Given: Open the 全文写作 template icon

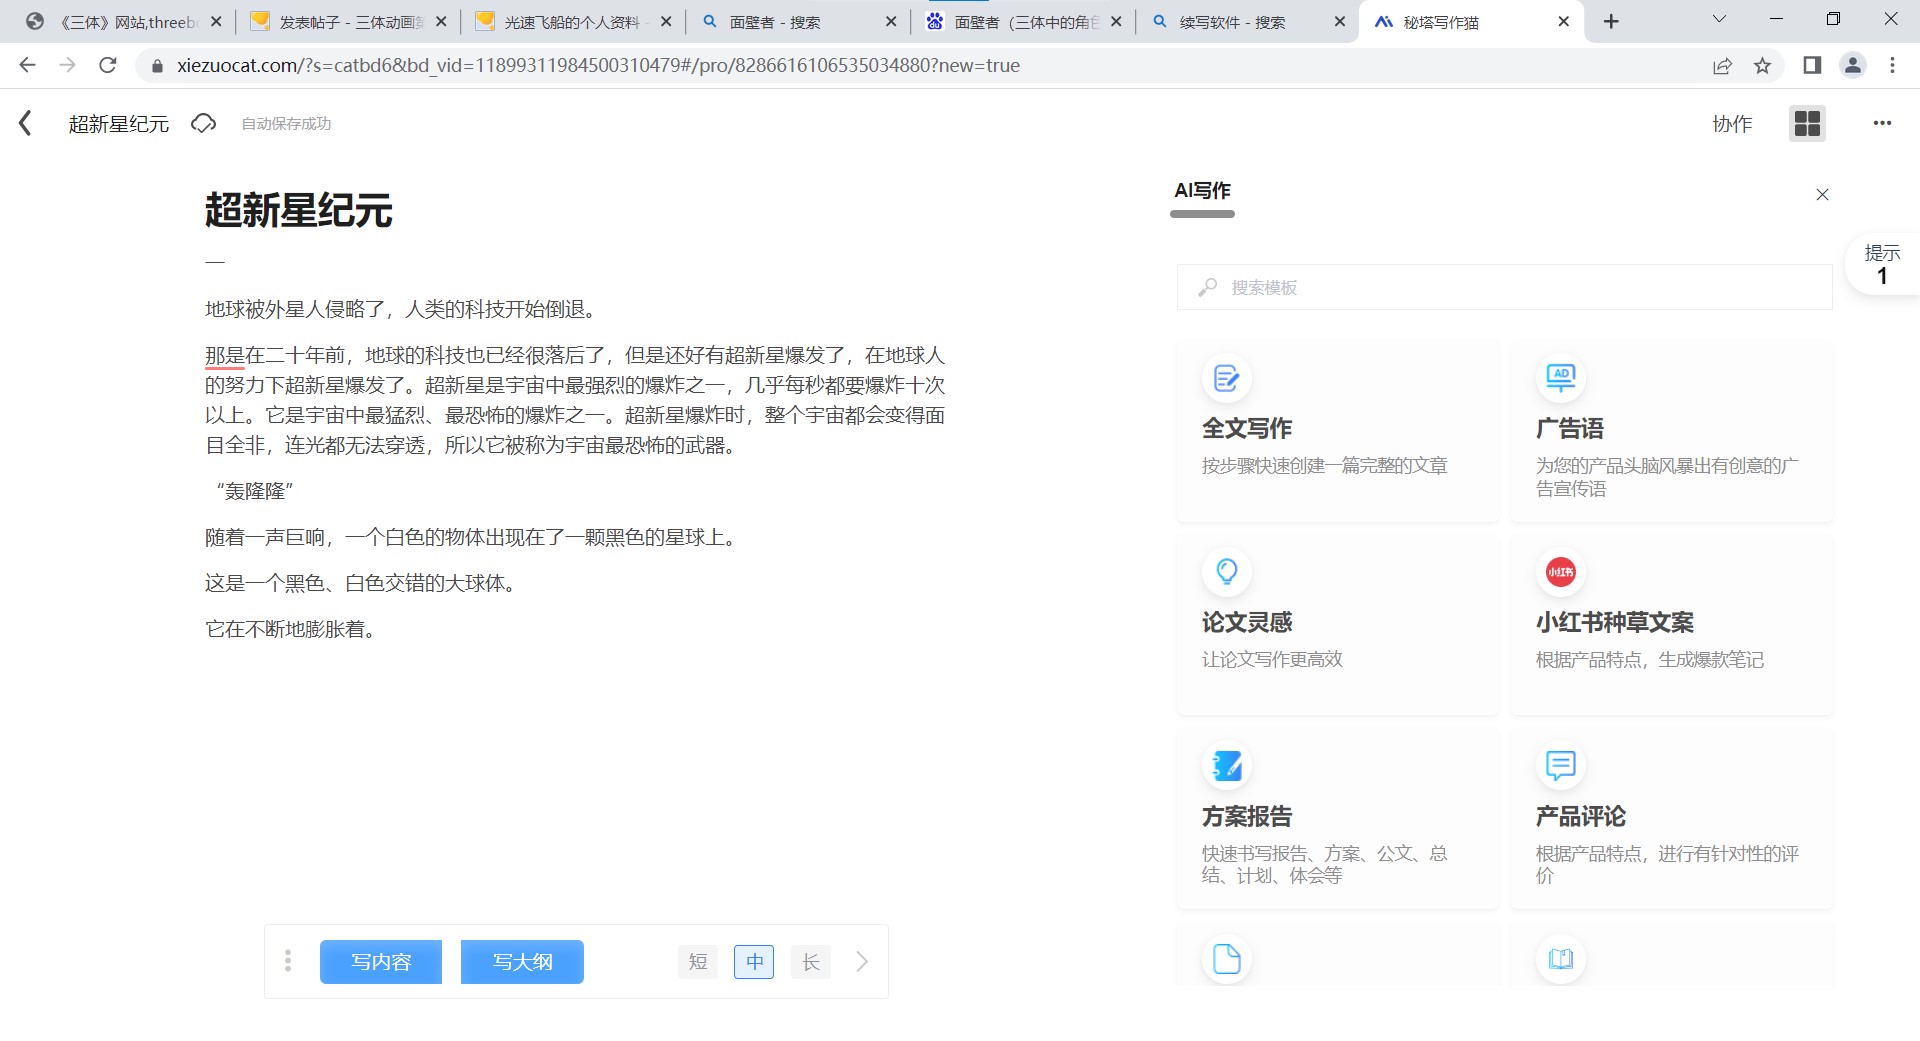Looking at the screenshot, I should coord(1227,378).
